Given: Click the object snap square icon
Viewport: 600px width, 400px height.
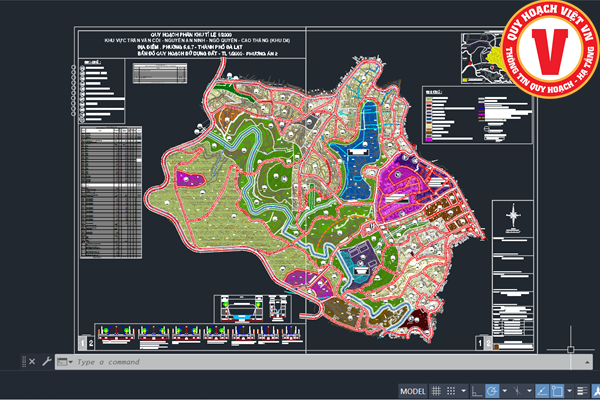Looking at the screenshot, I should tap(557, 391).
